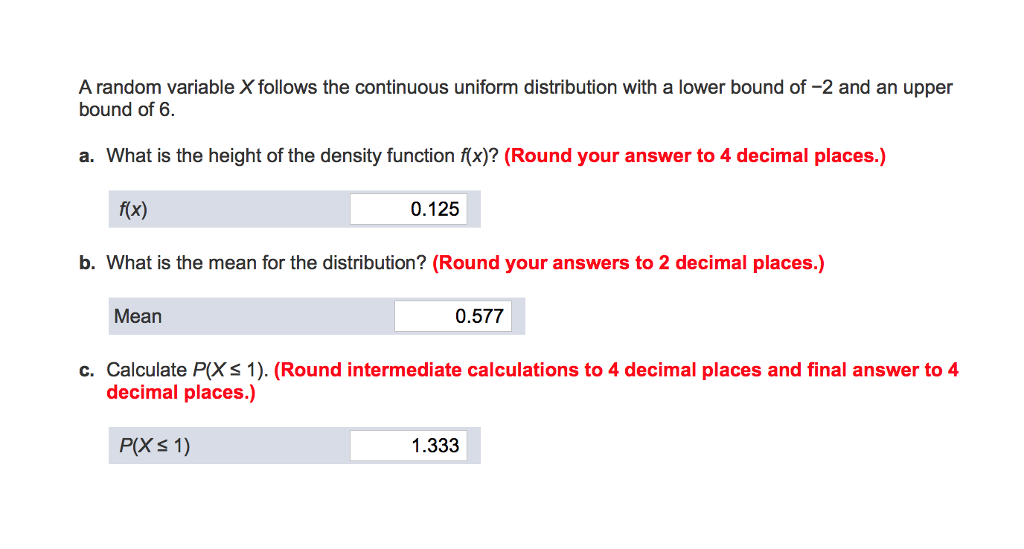Click the red 2 decimal places hint

628,262
